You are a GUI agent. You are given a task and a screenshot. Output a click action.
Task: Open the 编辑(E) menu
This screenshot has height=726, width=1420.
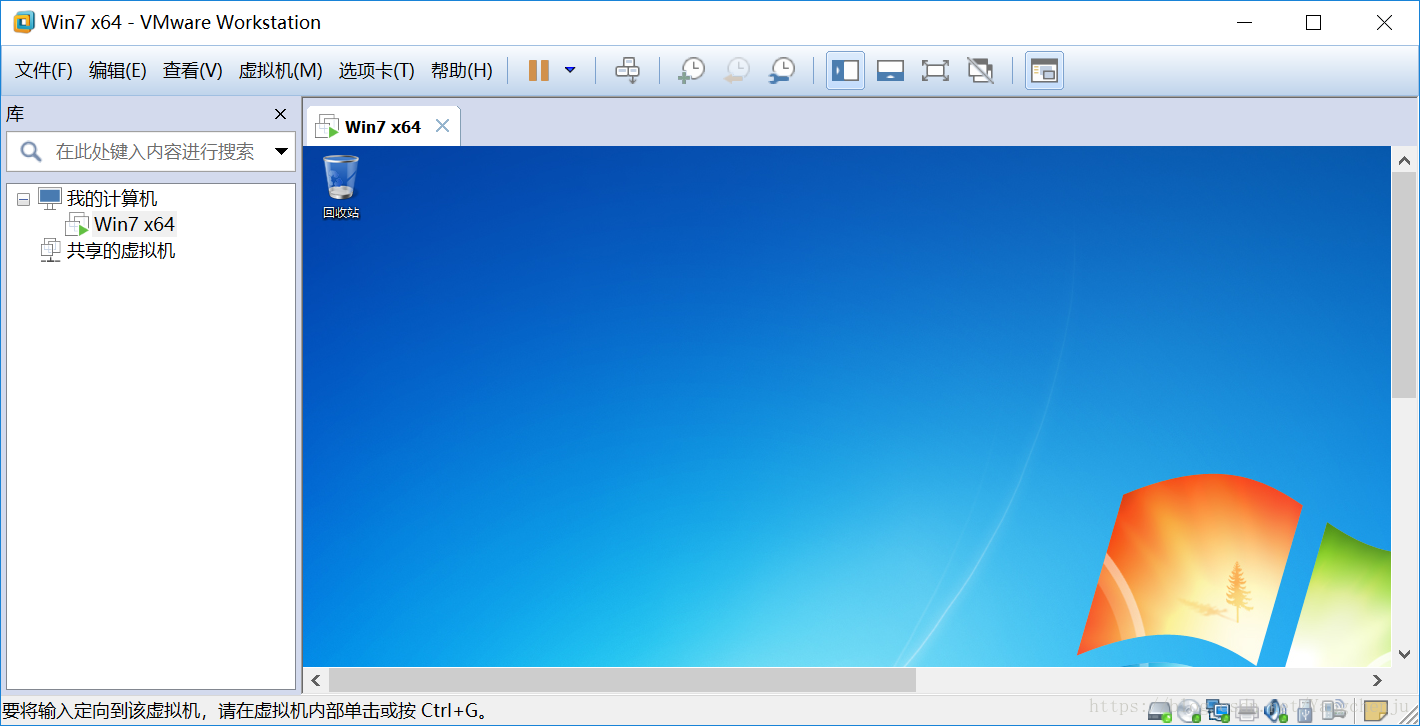(x=118, y=71)
